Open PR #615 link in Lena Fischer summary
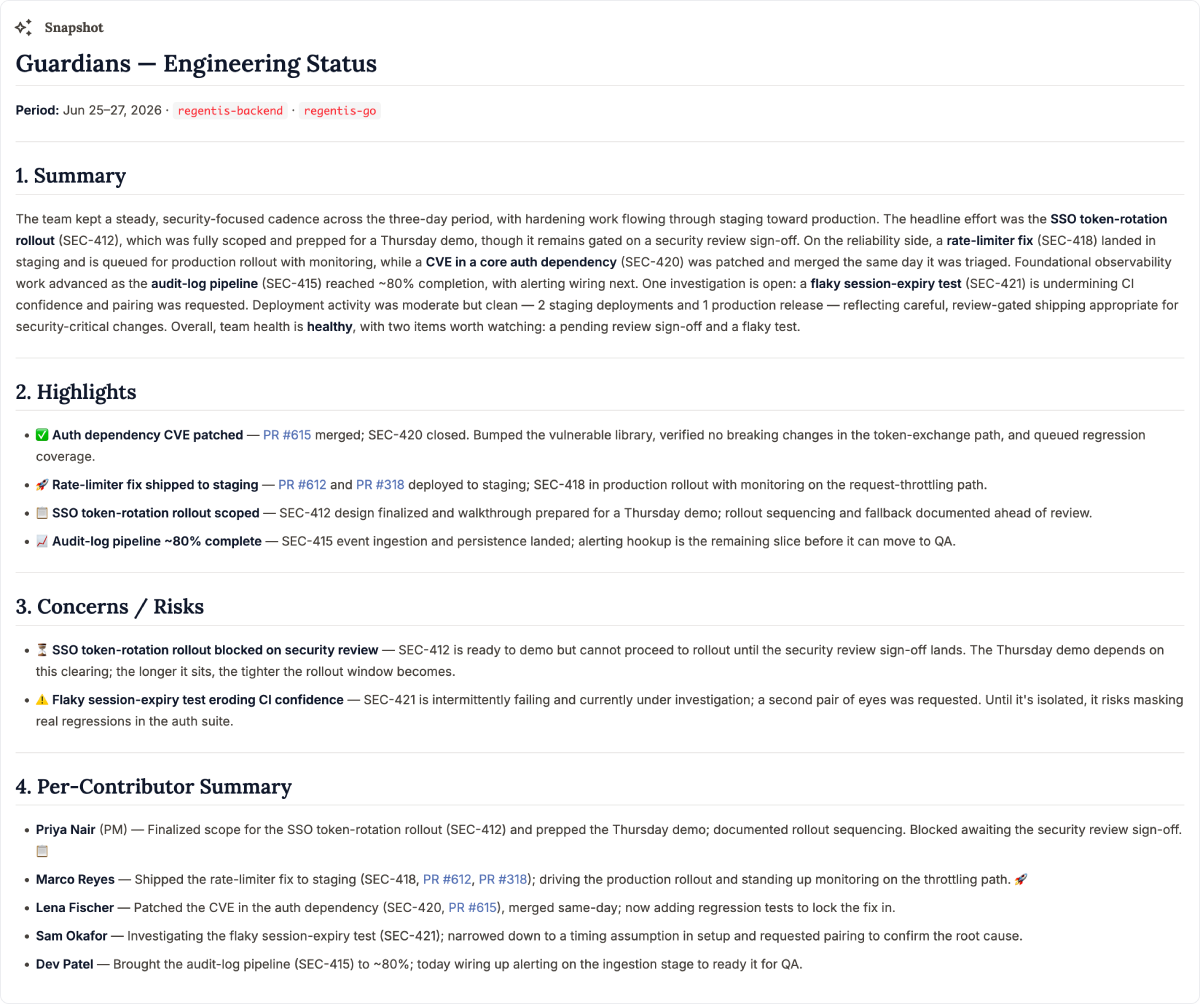Viewport: 1200px width, 1004px height. 472,908
